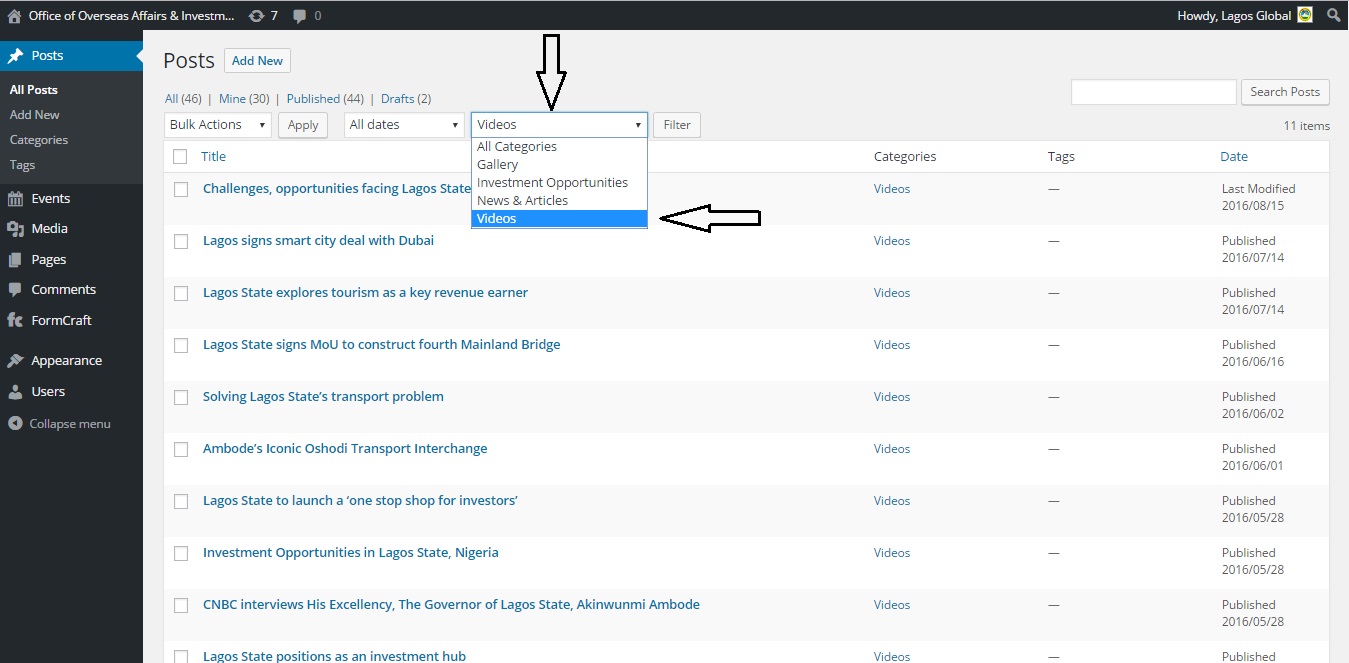The width and height of the screenshot is (1349, 663).
Task: Open Appearance paintbrush menu icon
Action: pos(15,361)
